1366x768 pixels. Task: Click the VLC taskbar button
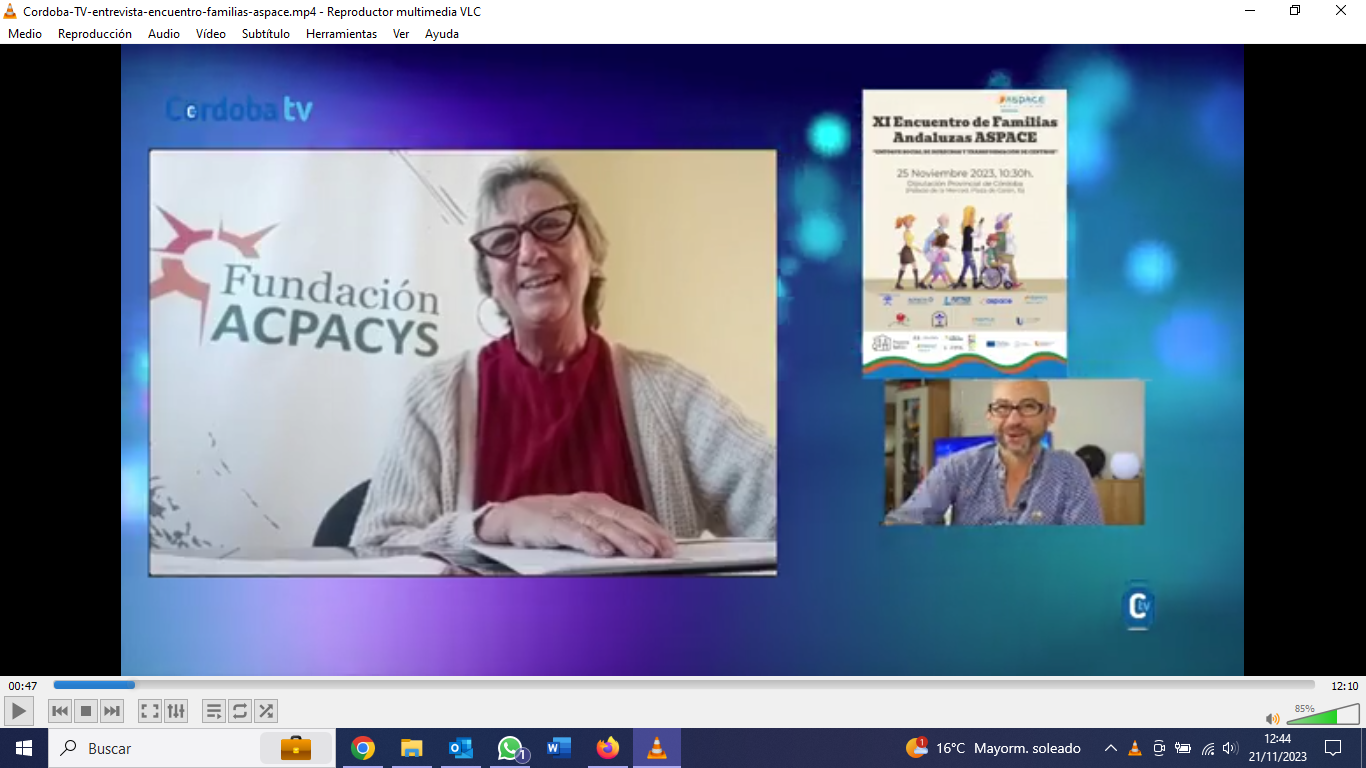pyautogui.click(x=657, y=748)
